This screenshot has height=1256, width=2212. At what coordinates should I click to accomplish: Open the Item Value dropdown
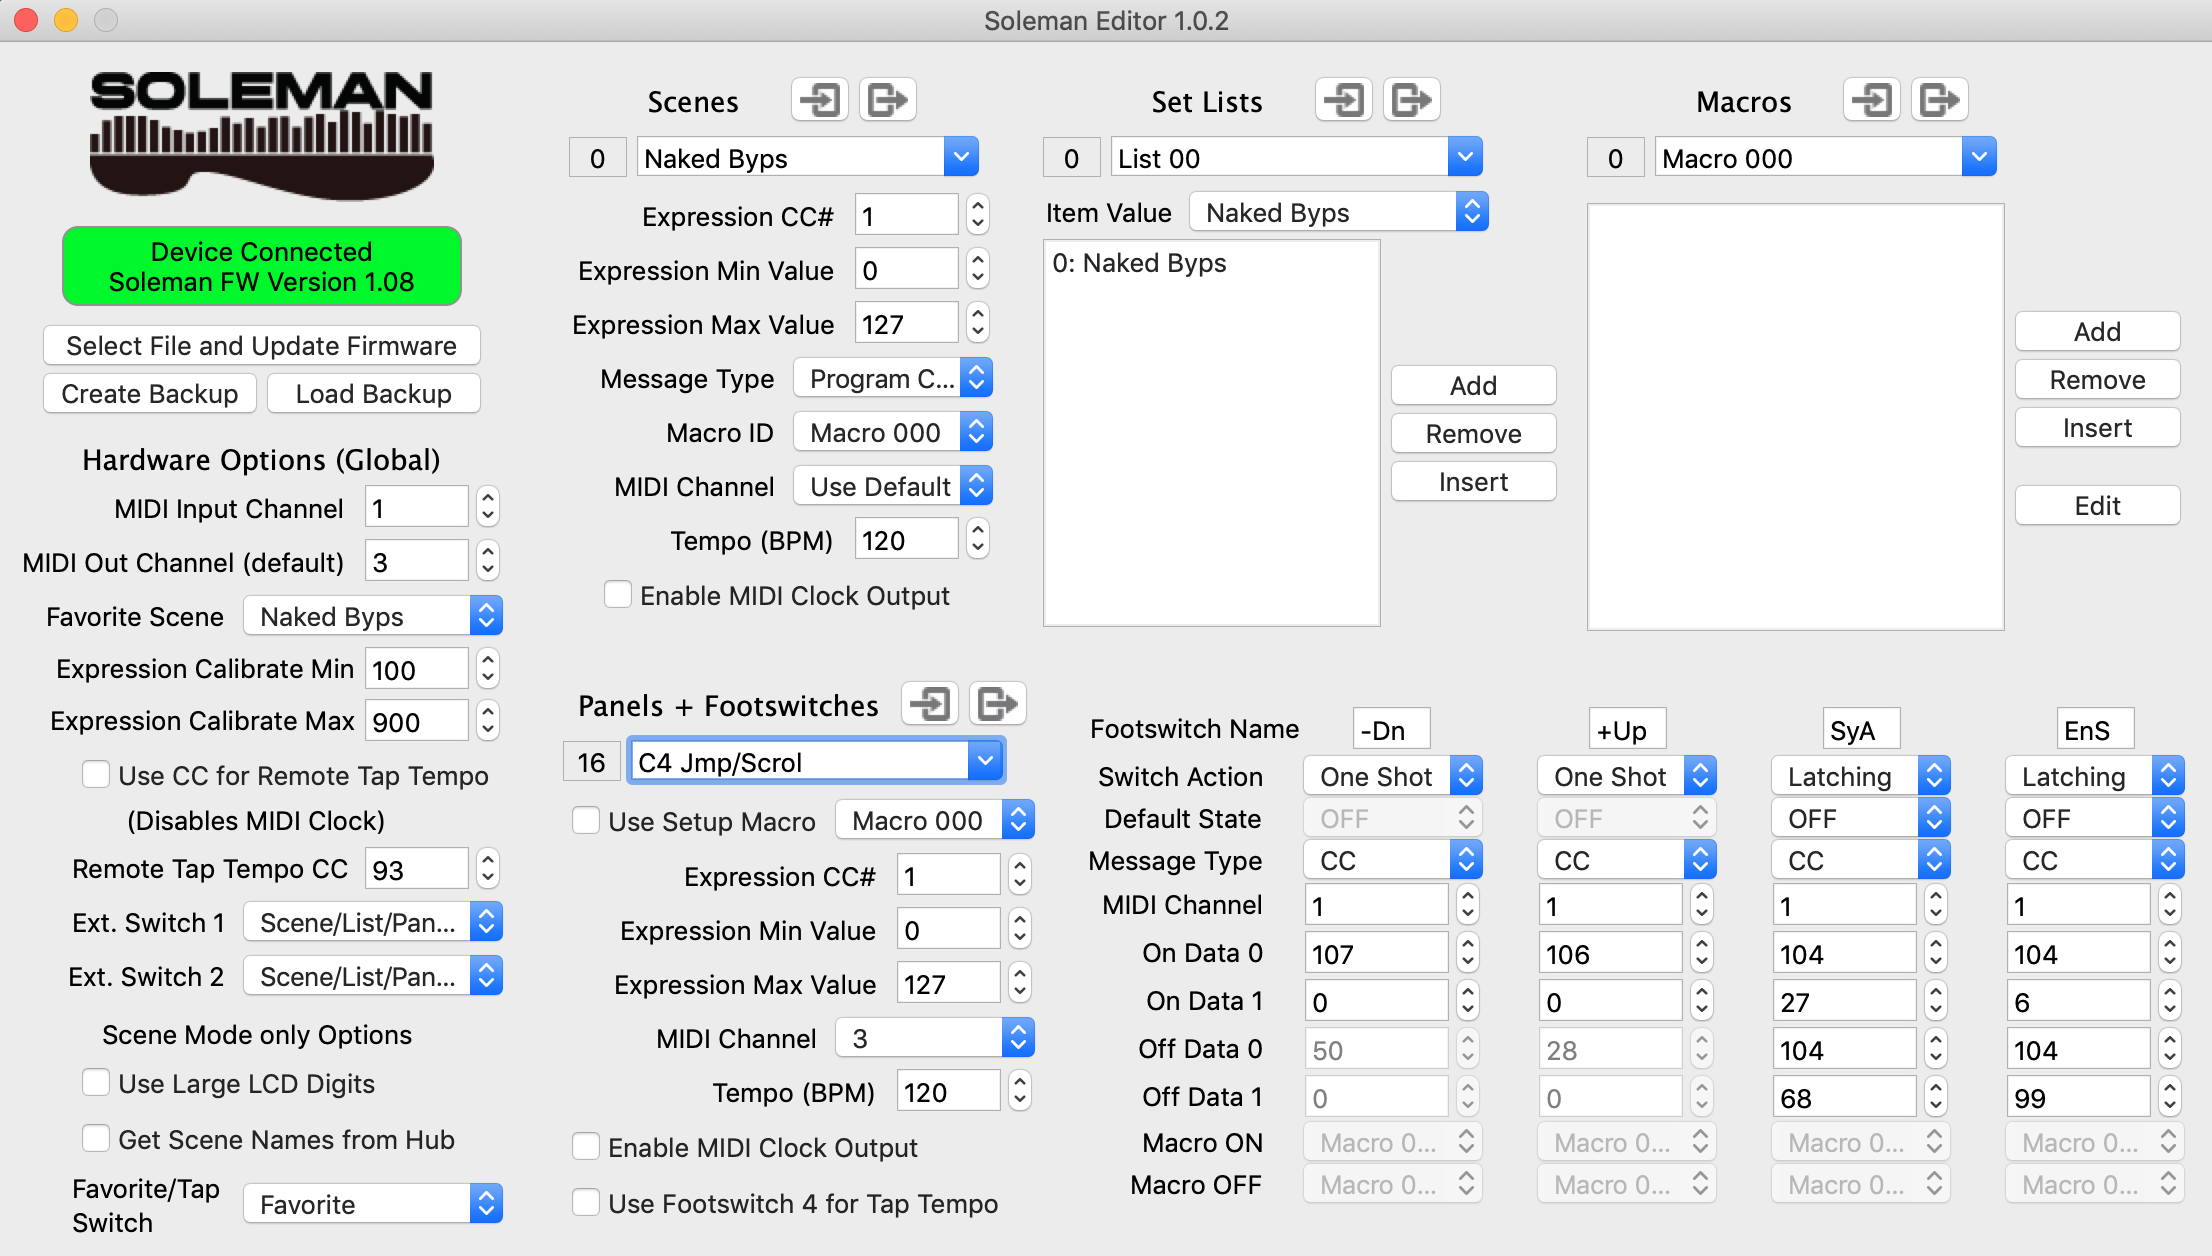click(1339, 213)
